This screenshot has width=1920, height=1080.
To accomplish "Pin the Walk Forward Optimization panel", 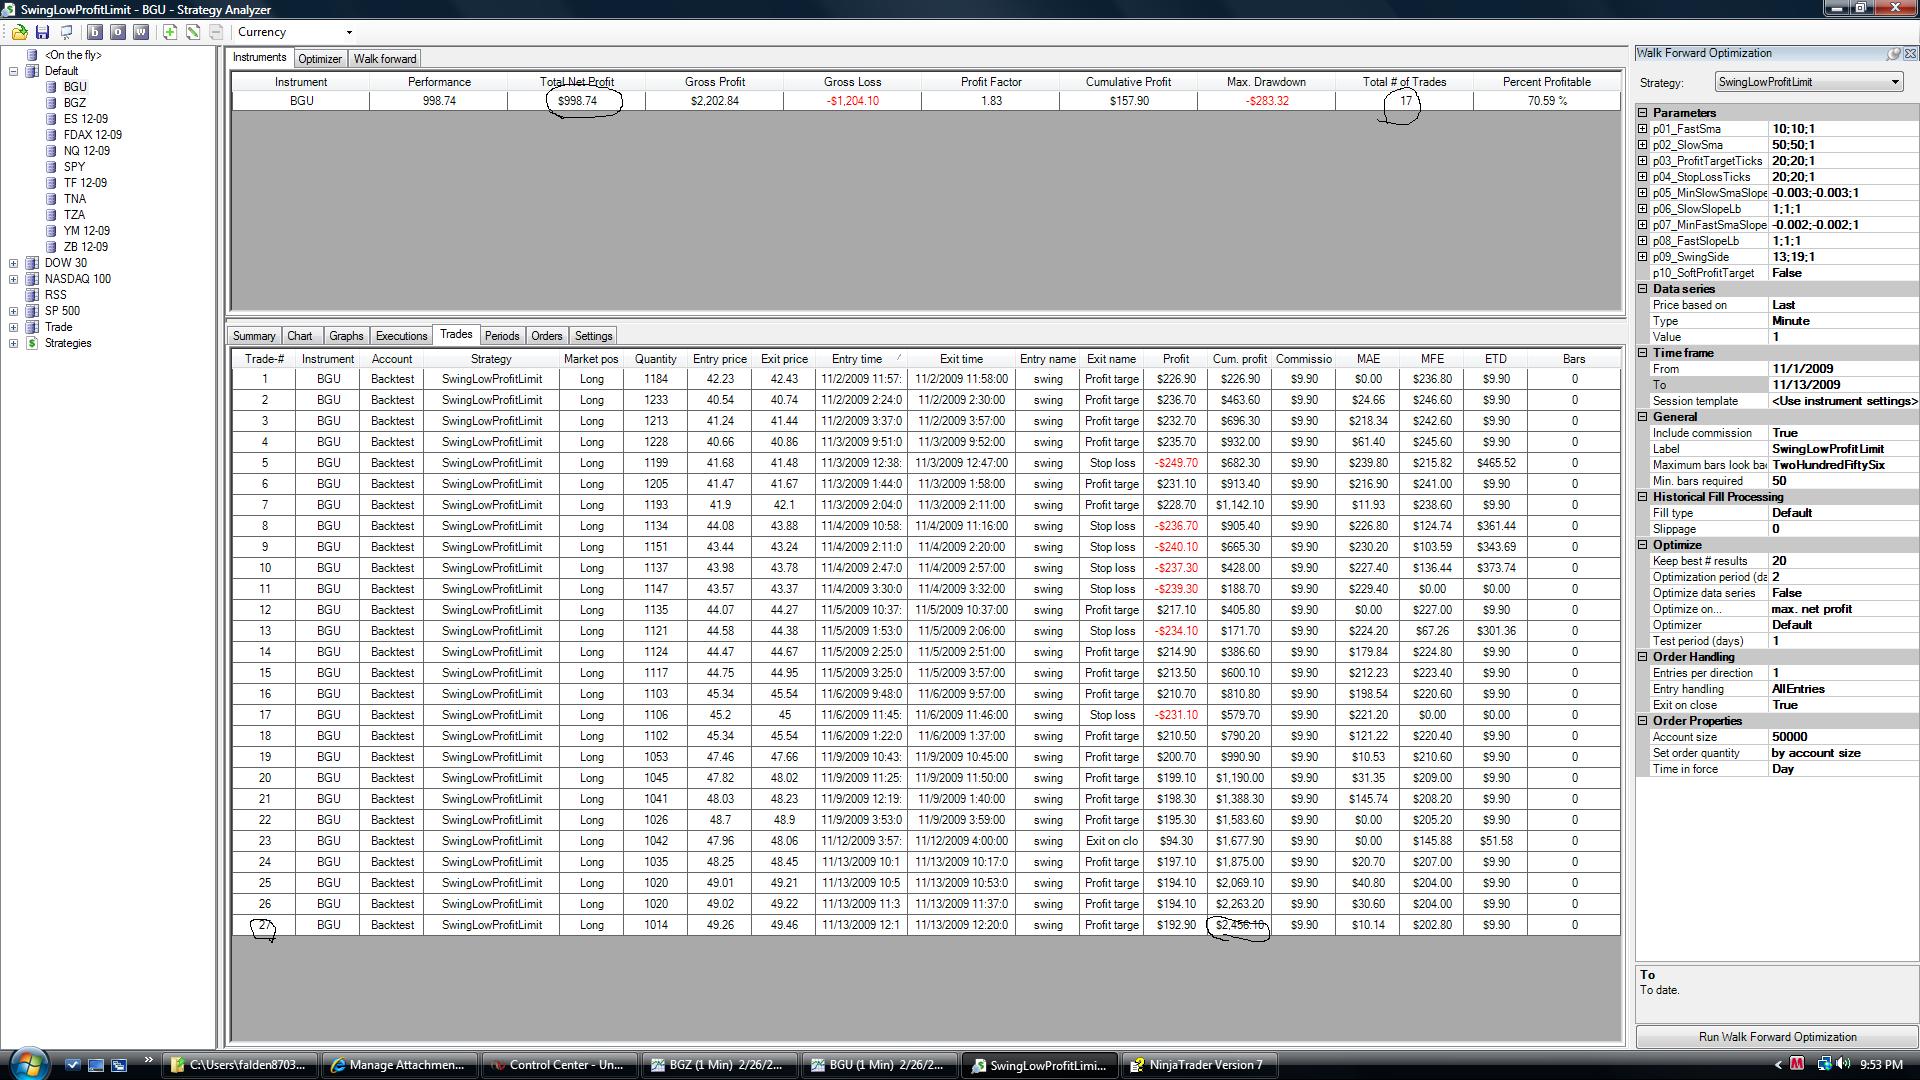I will [1893, 54].
